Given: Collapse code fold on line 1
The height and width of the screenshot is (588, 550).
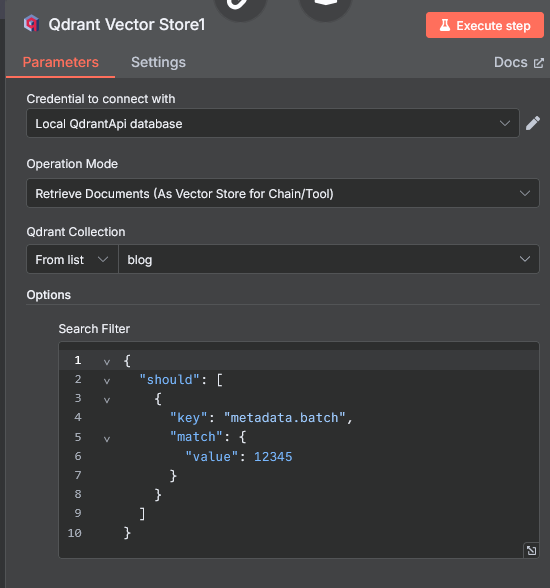Looking at the screenshot, I should tap(107, 362).
